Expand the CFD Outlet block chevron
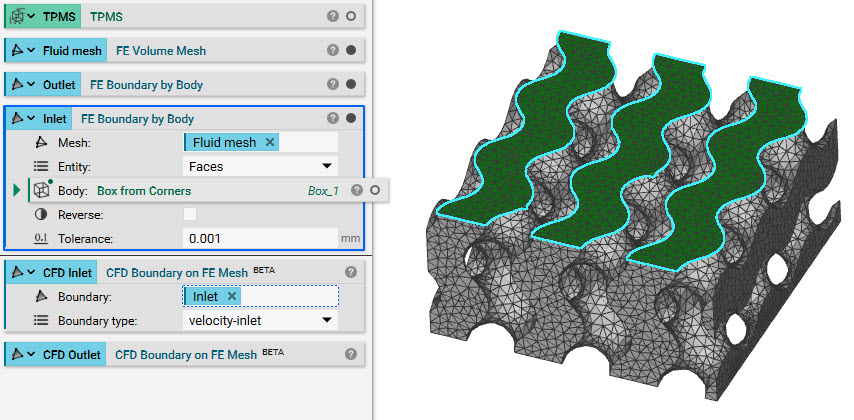The height and width of the screenshot is (420, 854). tap(32, 355)
